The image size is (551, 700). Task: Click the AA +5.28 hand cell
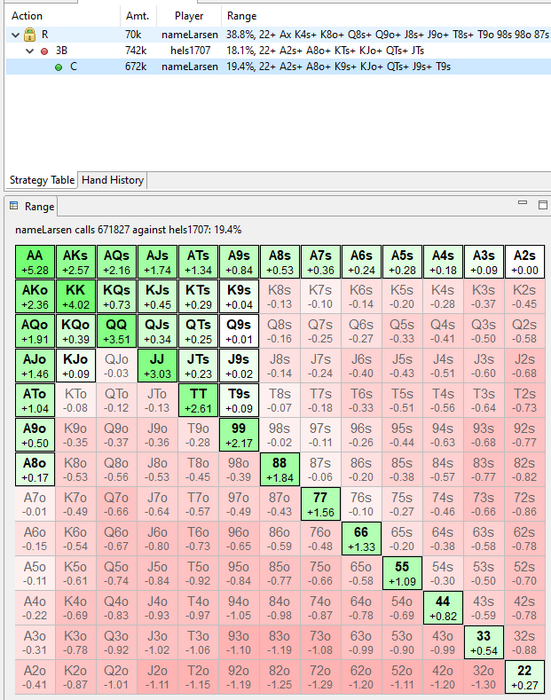point(35,262)
